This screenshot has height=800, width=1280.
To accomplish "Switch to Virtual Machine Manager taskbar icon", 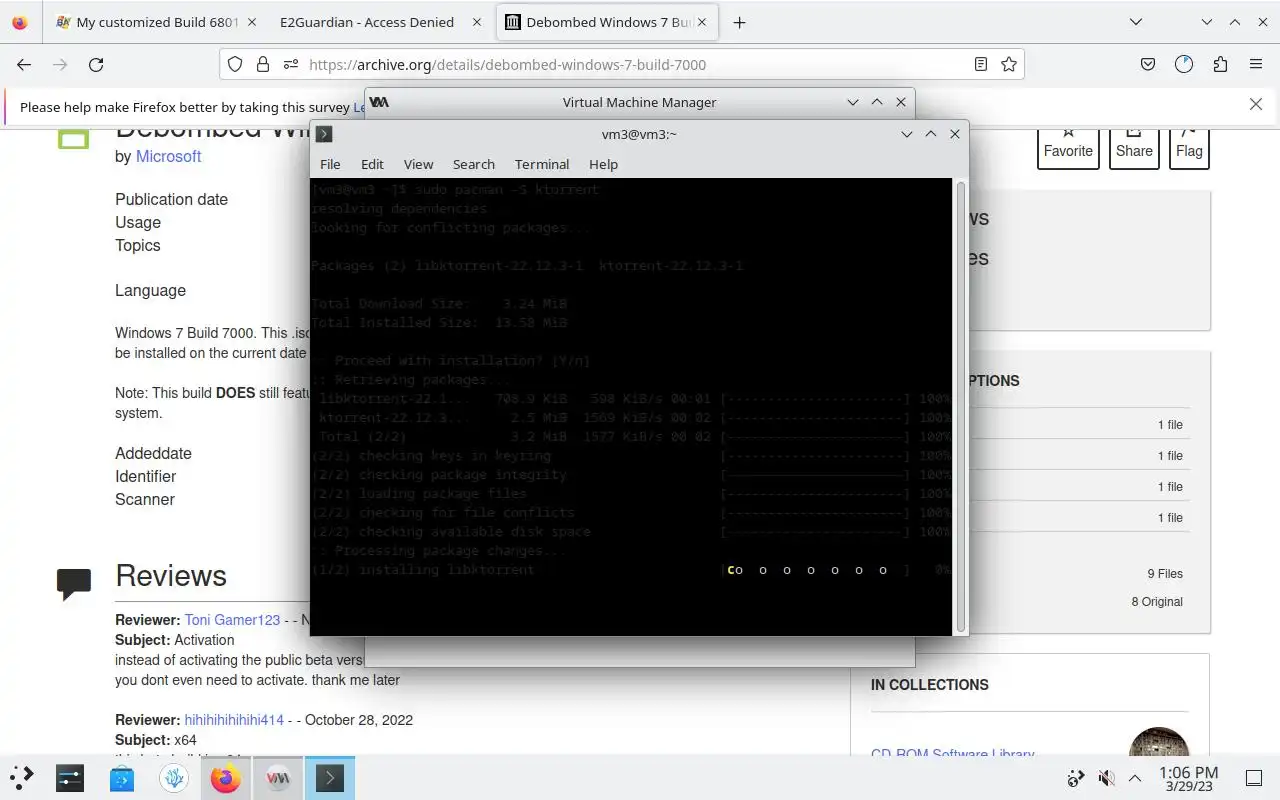I will (x=278, y=777).
